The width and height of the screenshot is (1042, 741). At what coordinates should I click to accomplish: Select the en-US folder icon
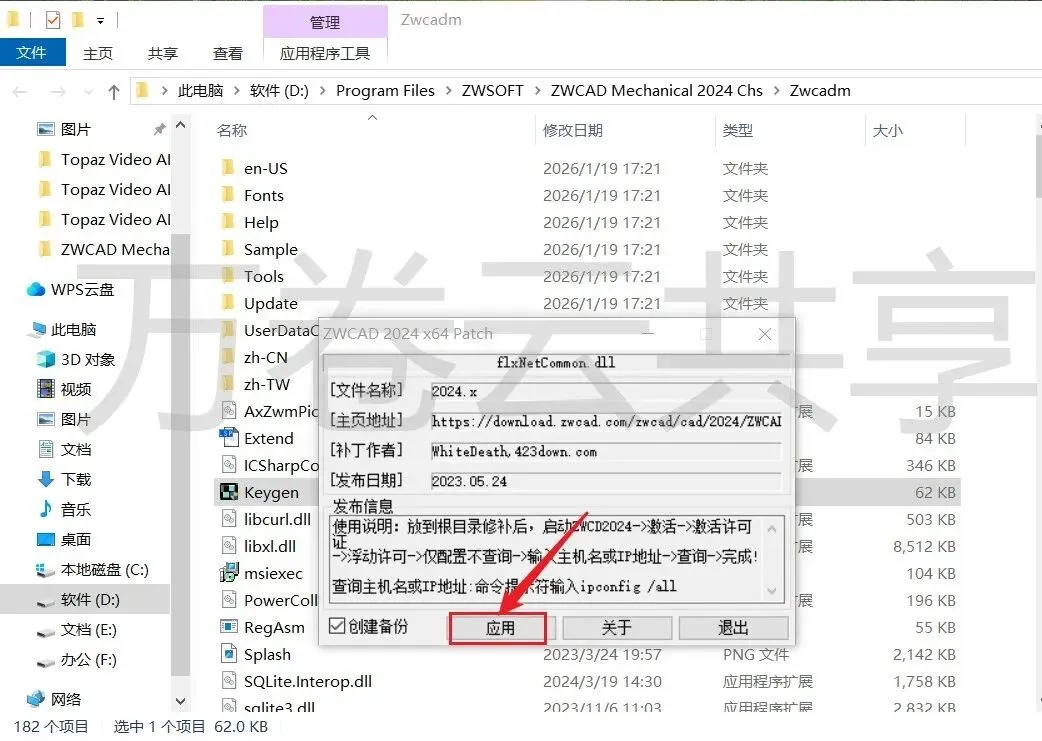pos(228,167)
